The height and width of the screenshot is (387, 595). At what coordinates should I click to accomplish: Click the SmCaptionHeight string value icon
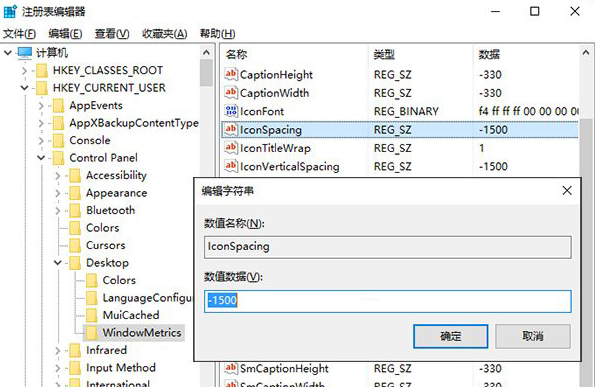231,368
